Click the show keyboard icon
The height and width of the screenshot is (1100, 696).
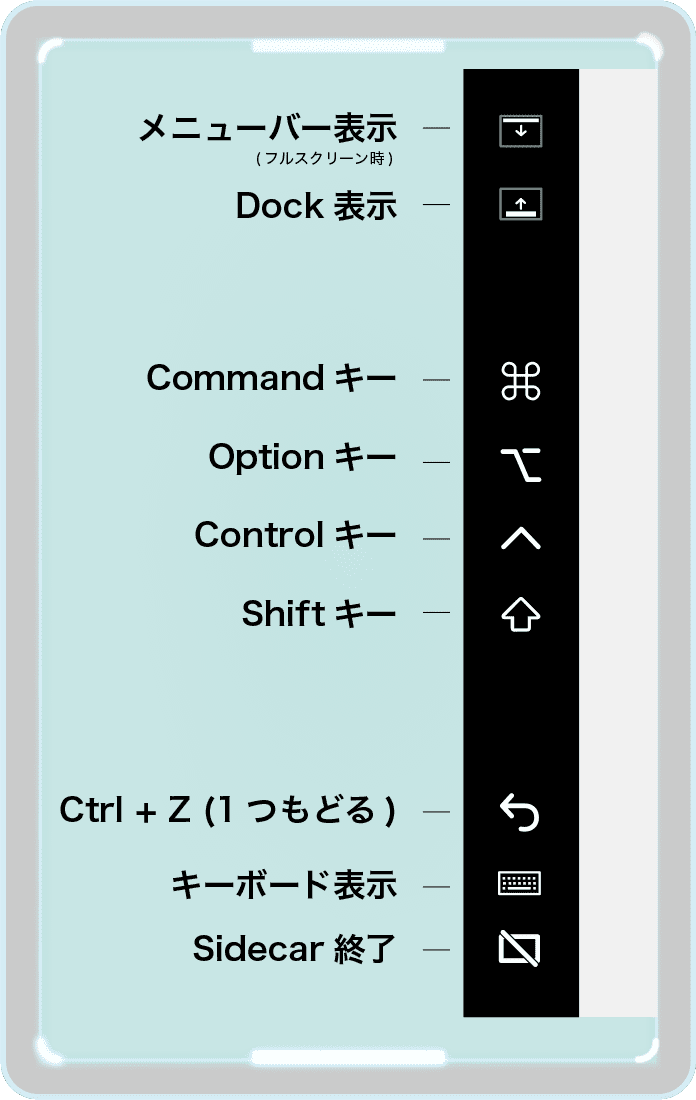coord(519,883)
